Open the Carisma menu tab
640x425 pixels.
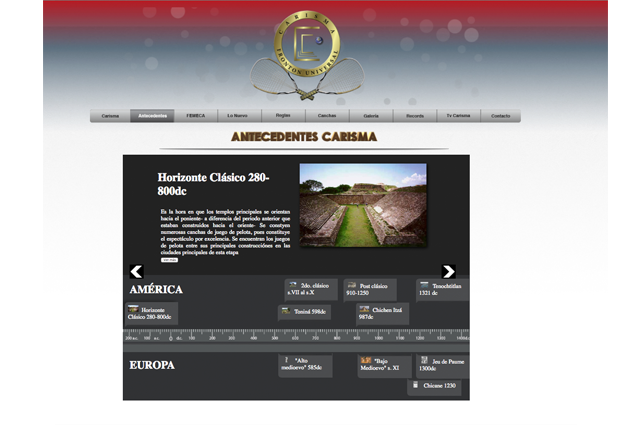pyautogui.click(x=110, y=116)
